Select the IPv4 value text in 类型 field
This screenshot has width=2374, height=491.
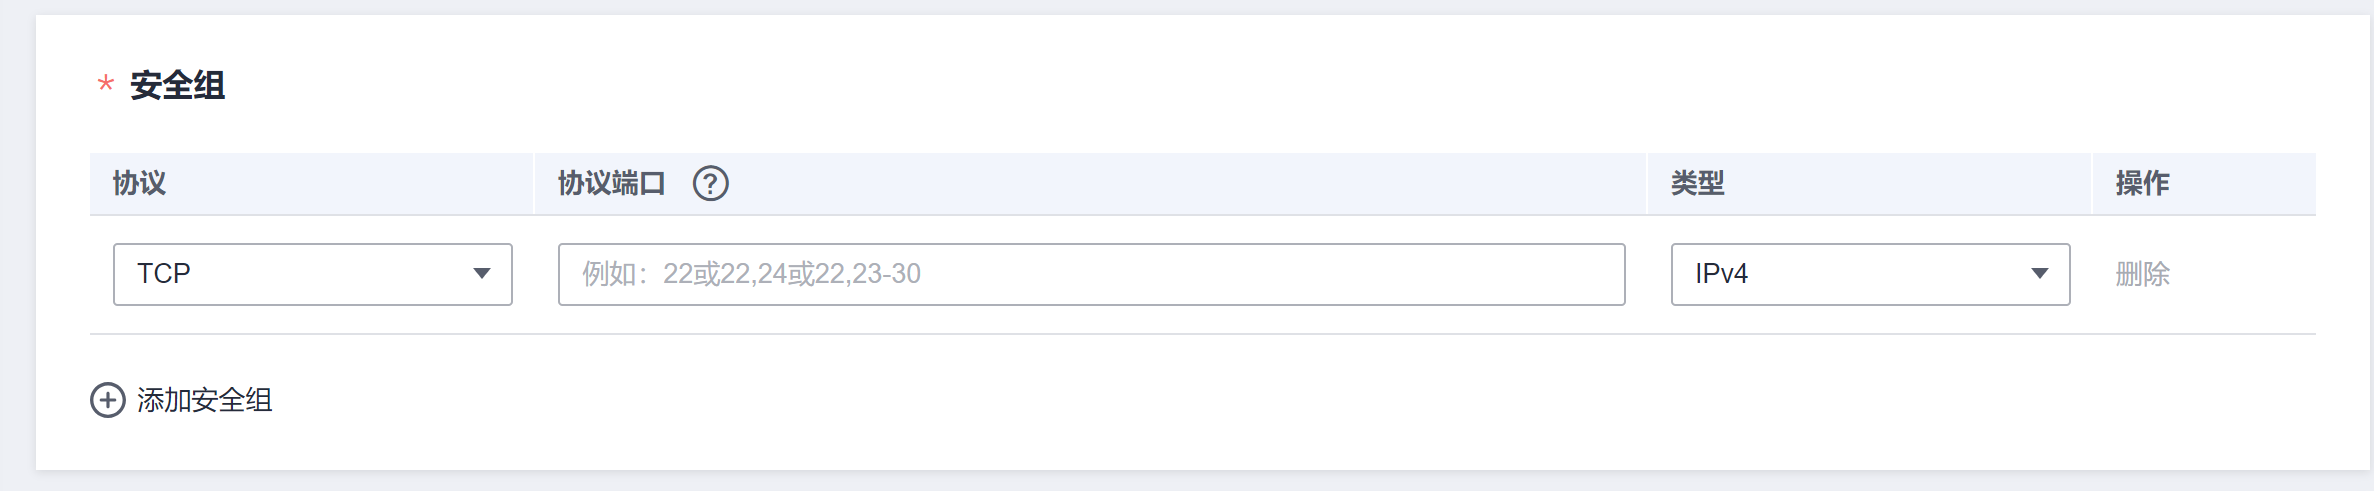pyautogui.click(x=1721, y=274)
